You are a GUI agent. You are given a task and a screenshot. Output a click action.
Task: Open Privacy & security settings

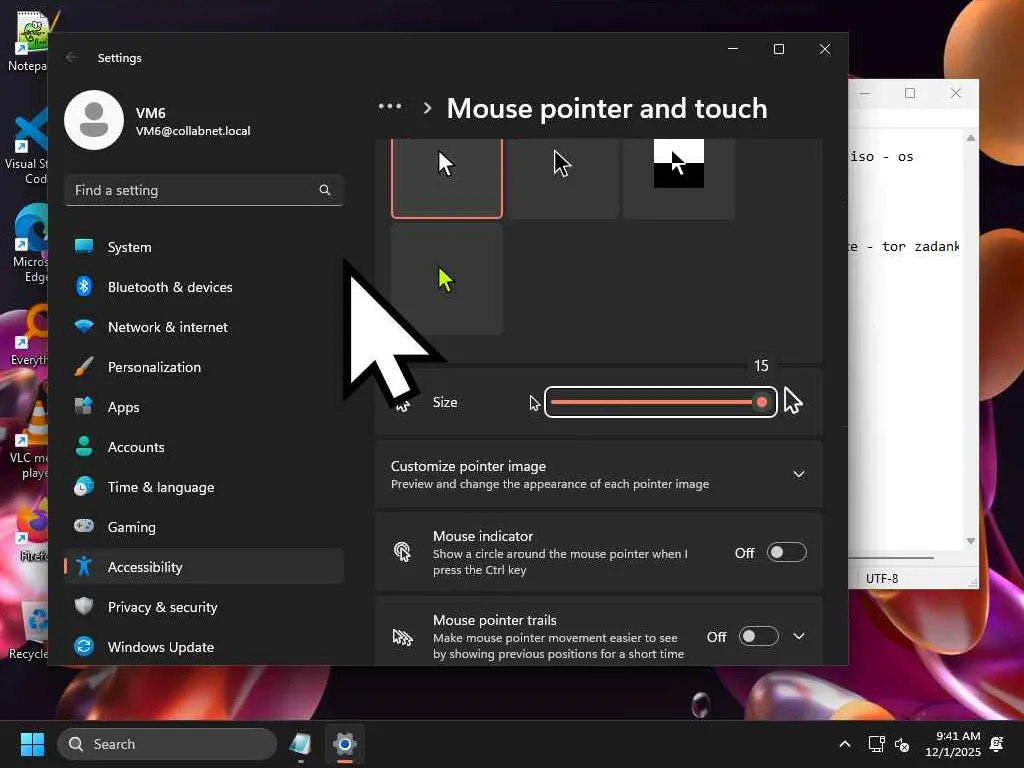(x=204, y=607)
